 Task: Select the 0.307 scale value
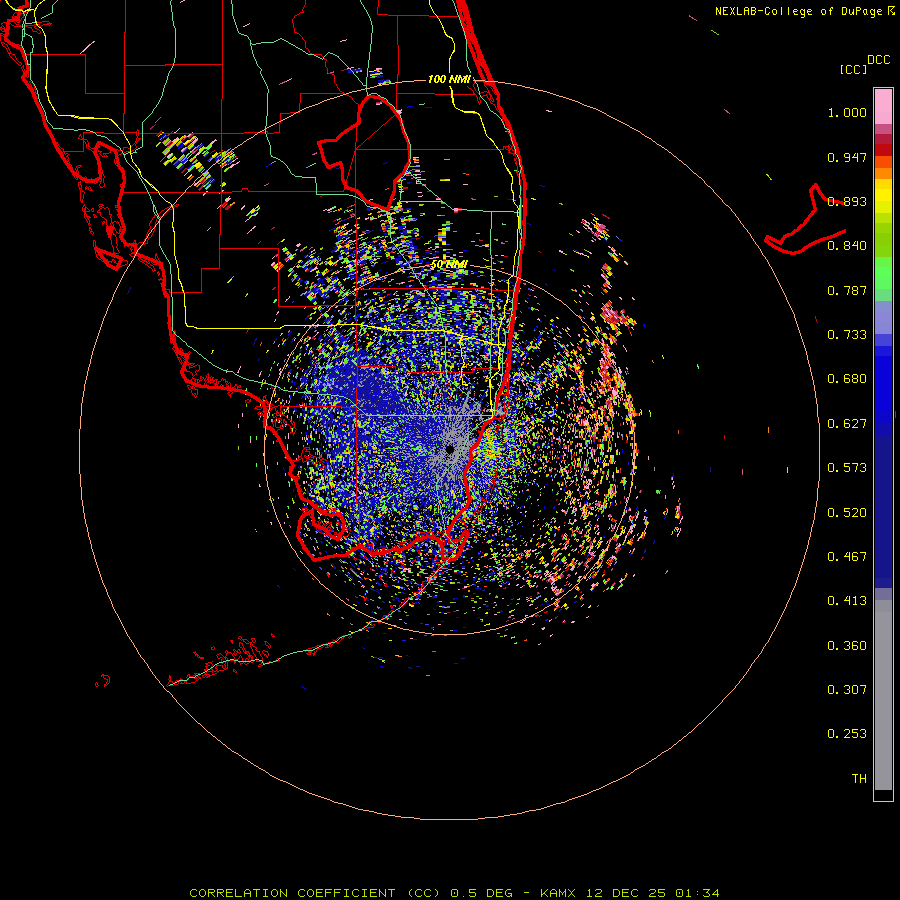coord(847,690)
